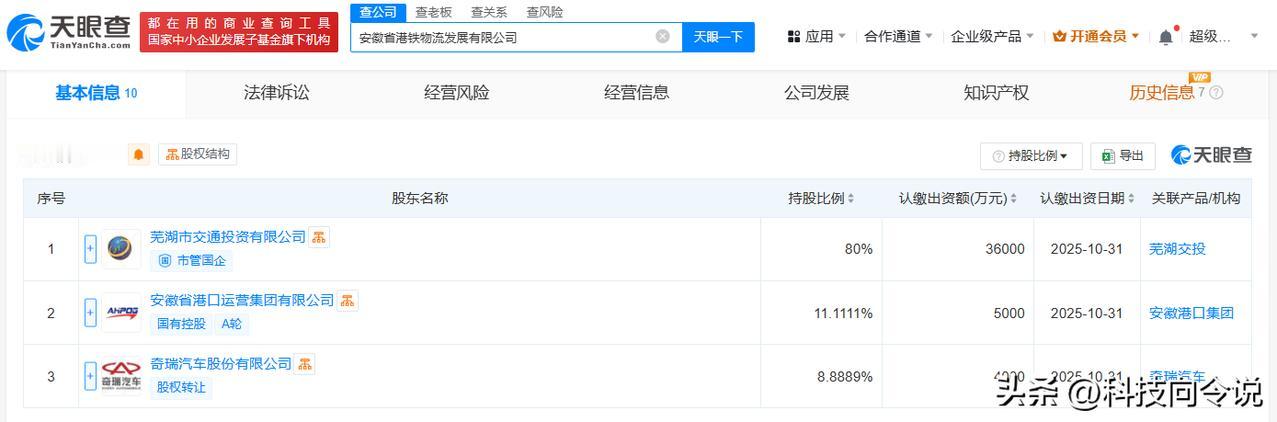Viewport: 1277px width, 422px height.
Task: Select 查风险 search mode tab
Action: (x=544, y=12)
